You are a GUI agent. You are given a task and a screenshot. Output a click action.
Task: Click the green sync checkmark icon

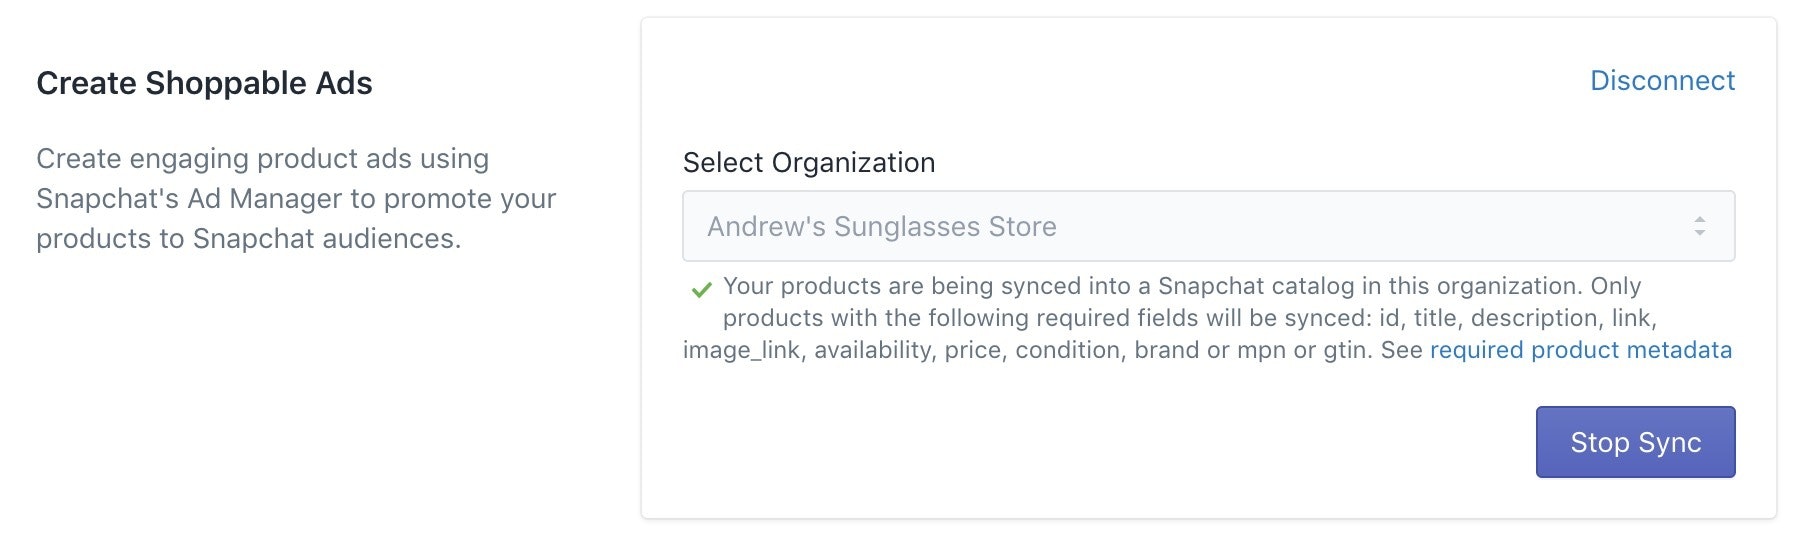702,290
